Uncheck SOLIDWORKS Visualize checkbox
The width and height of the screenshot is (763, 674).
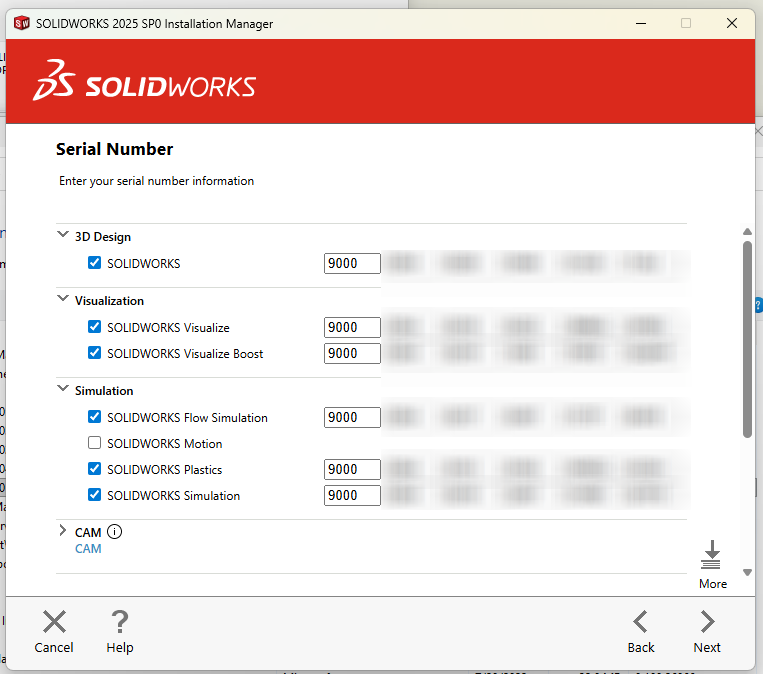[94, 327]
